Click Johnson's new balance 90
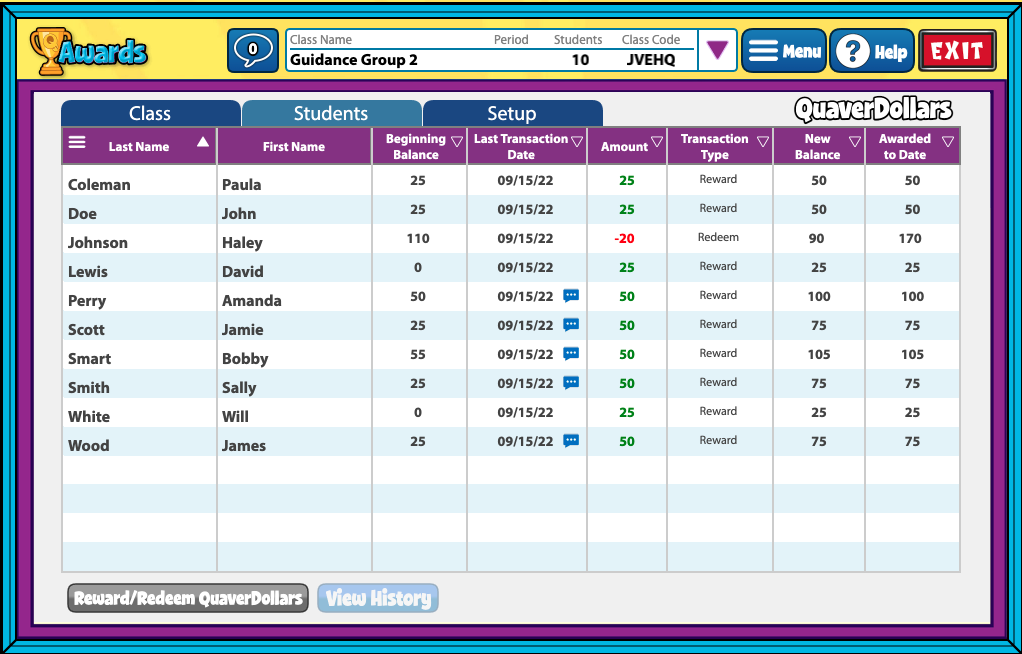 click(x=817, y=239)
